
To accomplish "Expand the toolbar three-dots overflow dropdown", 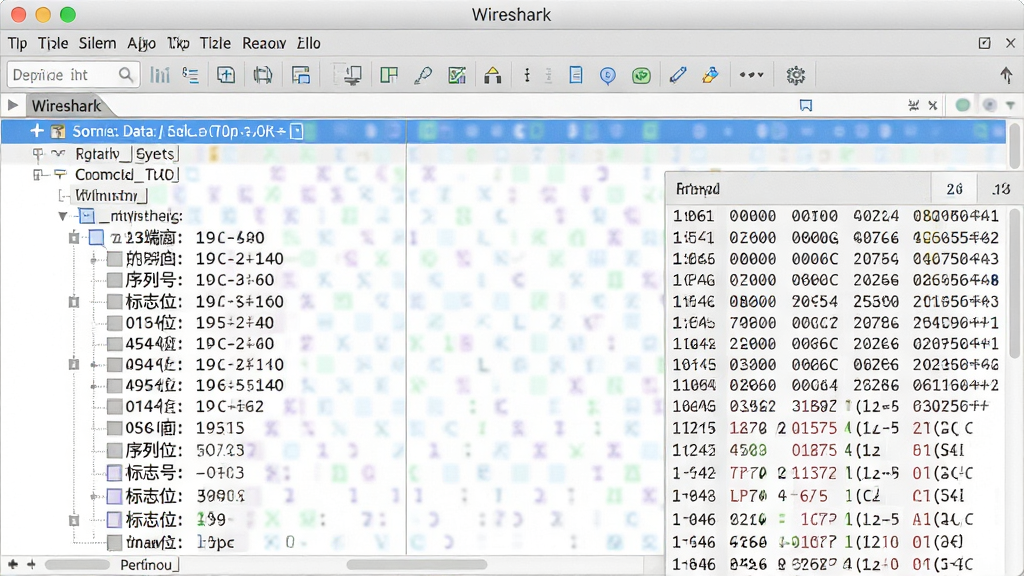I will (x=751, y=75).
